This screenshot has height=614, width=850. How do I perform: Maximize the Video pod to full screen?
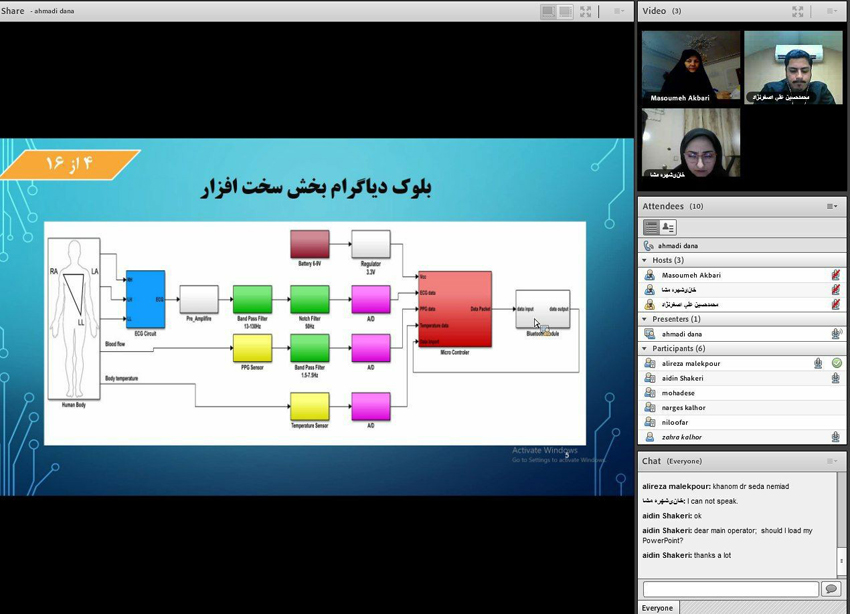point(798,11)
